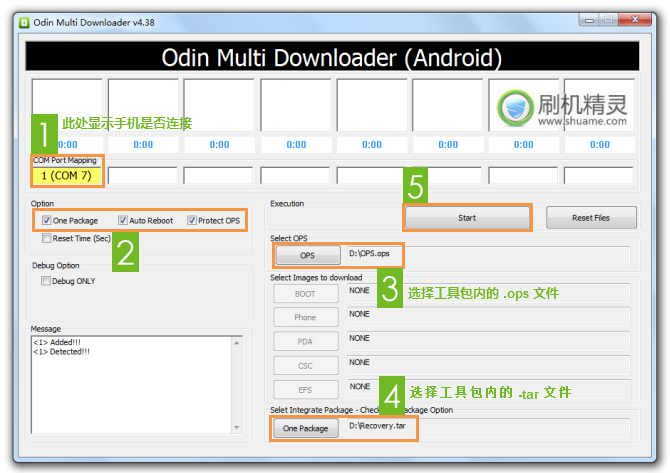Click the PDA image button
Screen dimensions: 670x473
[306, 341]
